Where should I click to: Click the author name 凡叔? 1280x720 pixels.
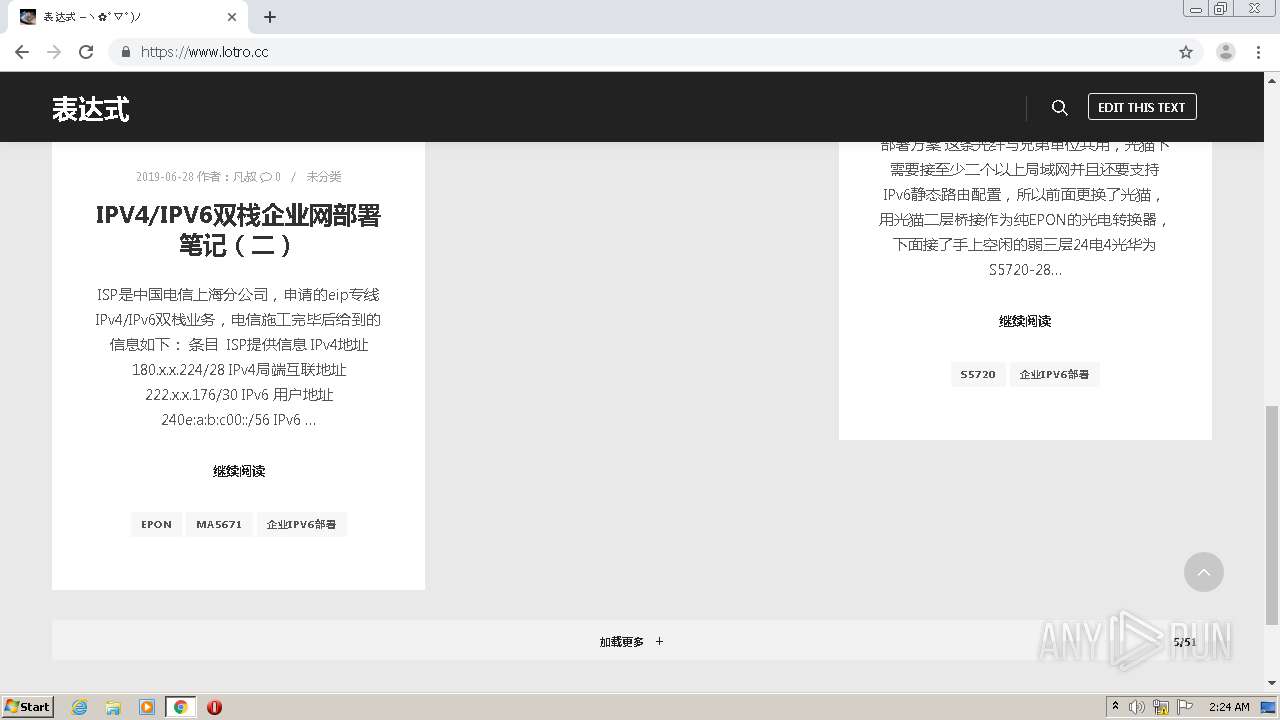pyautogui.click(x=245, y=177)
